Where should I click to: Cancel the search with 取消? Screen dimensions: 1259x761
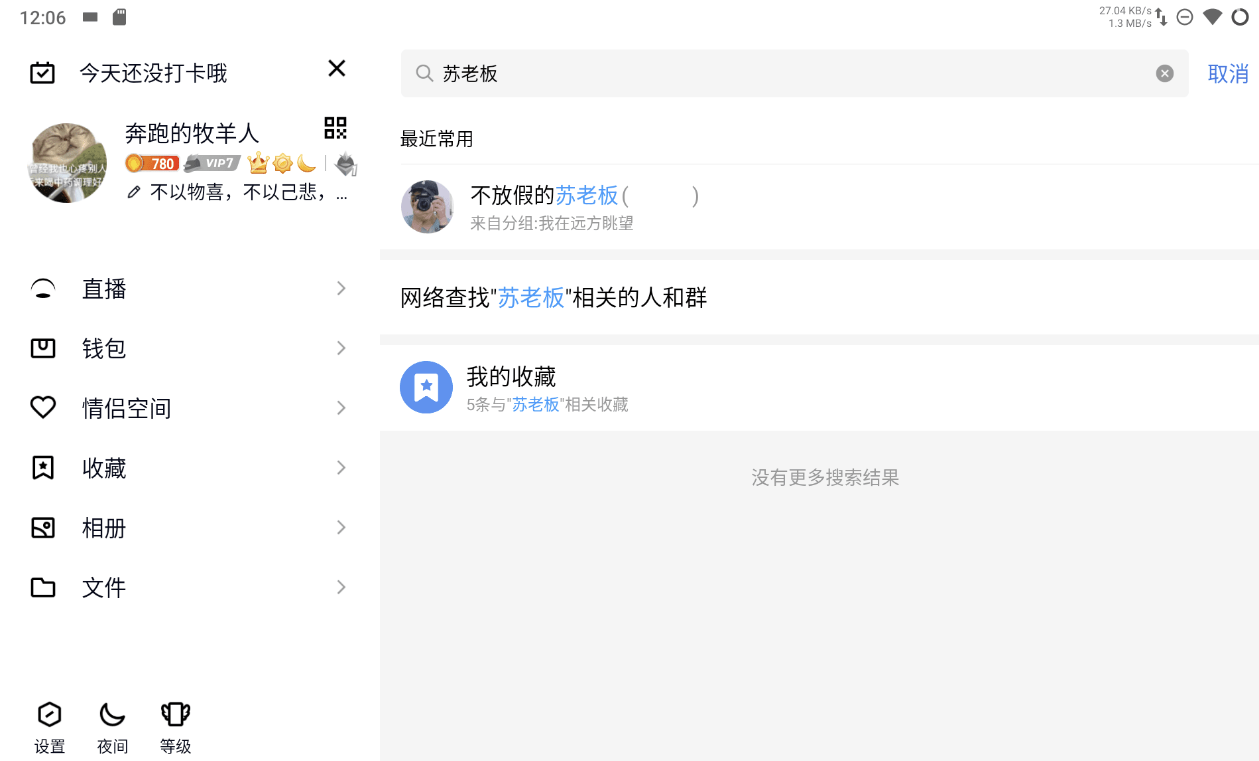[1227, 74]
